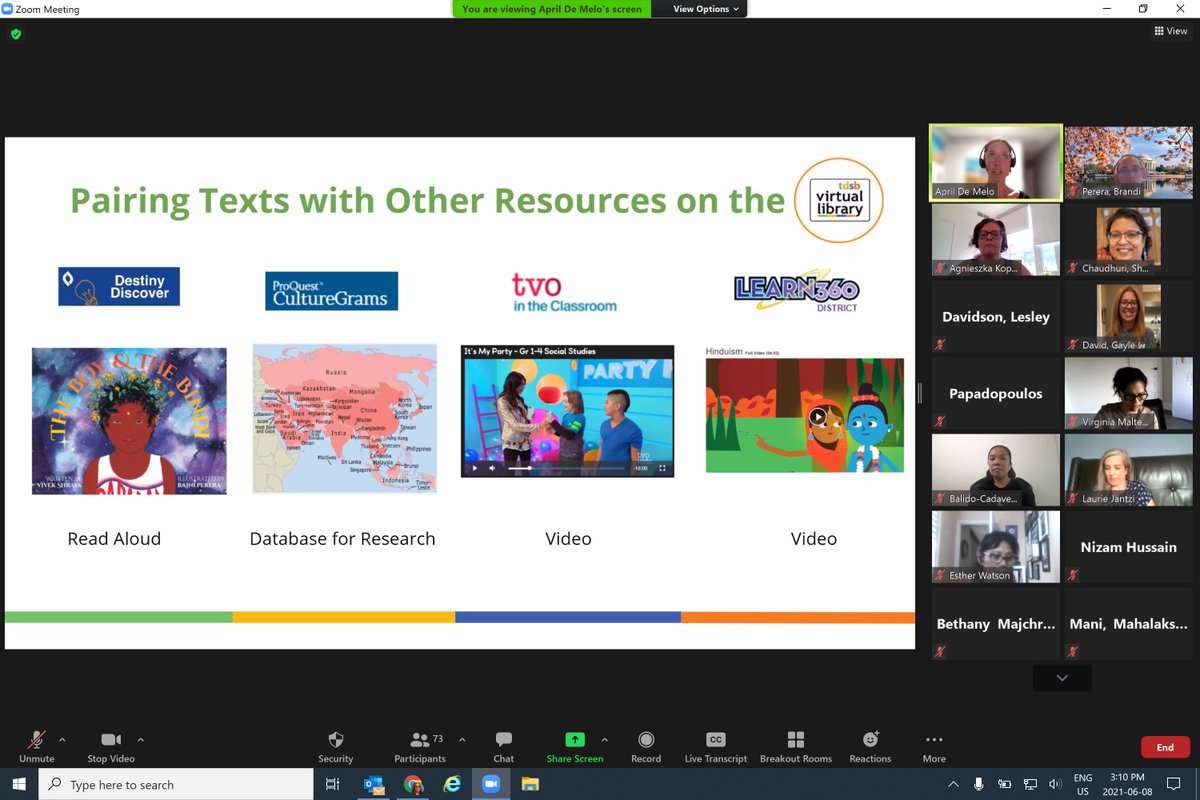This screenshot has width=1200, height=800.
Task: Click the green encryption shield icon
Action: pyautogui.click(x=15, y=33)
